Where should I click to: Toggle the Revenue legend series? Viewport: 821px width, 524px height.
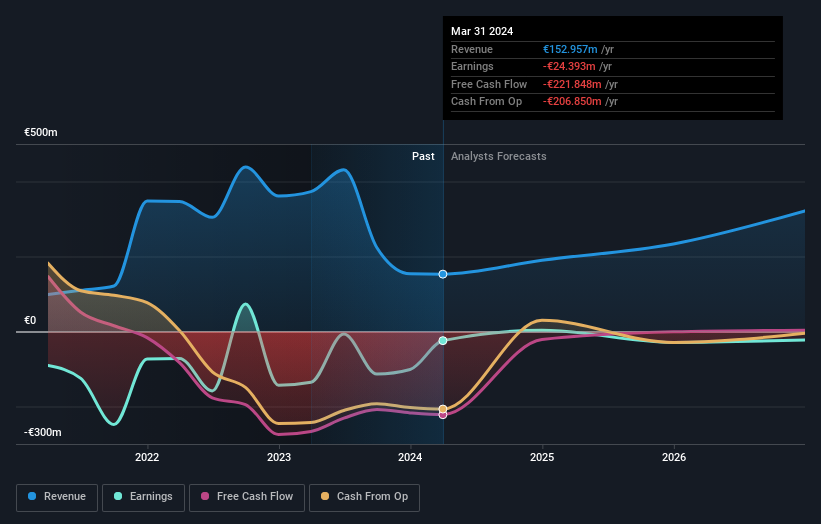click(57, 497)
